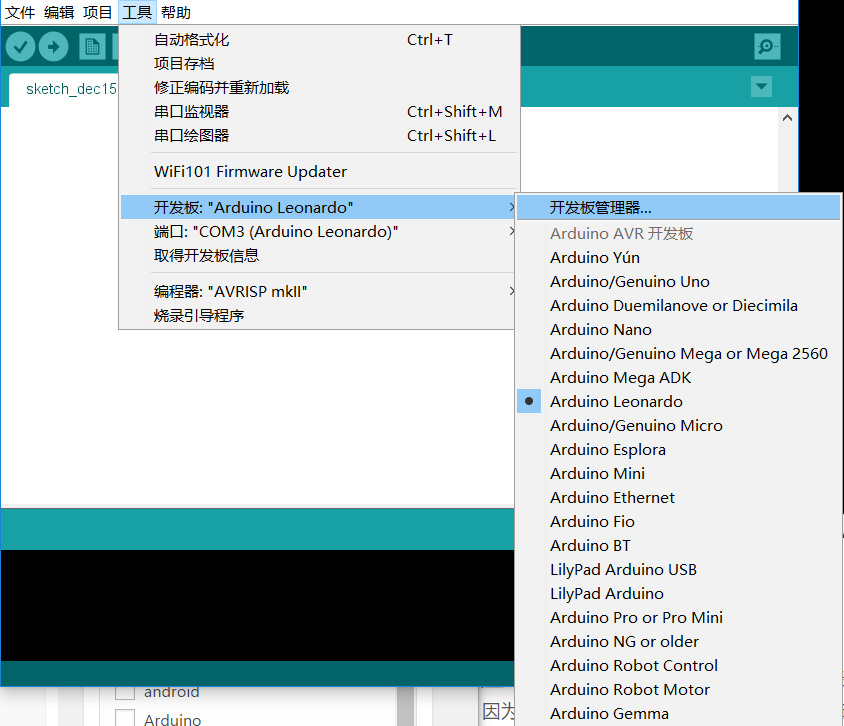Open the 文件 menu

pos(20,12)
